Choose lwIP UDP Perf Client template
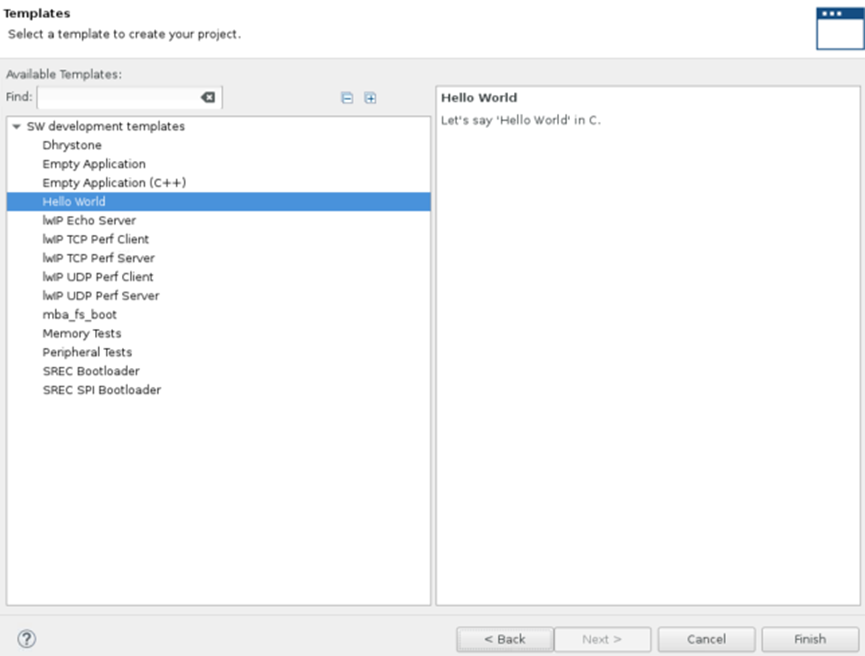Image resolution: width=865 pixels, height=656 pixels. pos(98,276)
